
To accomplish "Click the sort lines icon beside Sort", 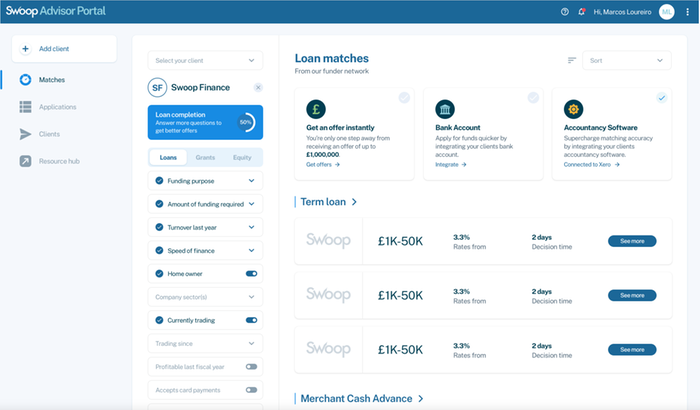I will pos(572,60).
